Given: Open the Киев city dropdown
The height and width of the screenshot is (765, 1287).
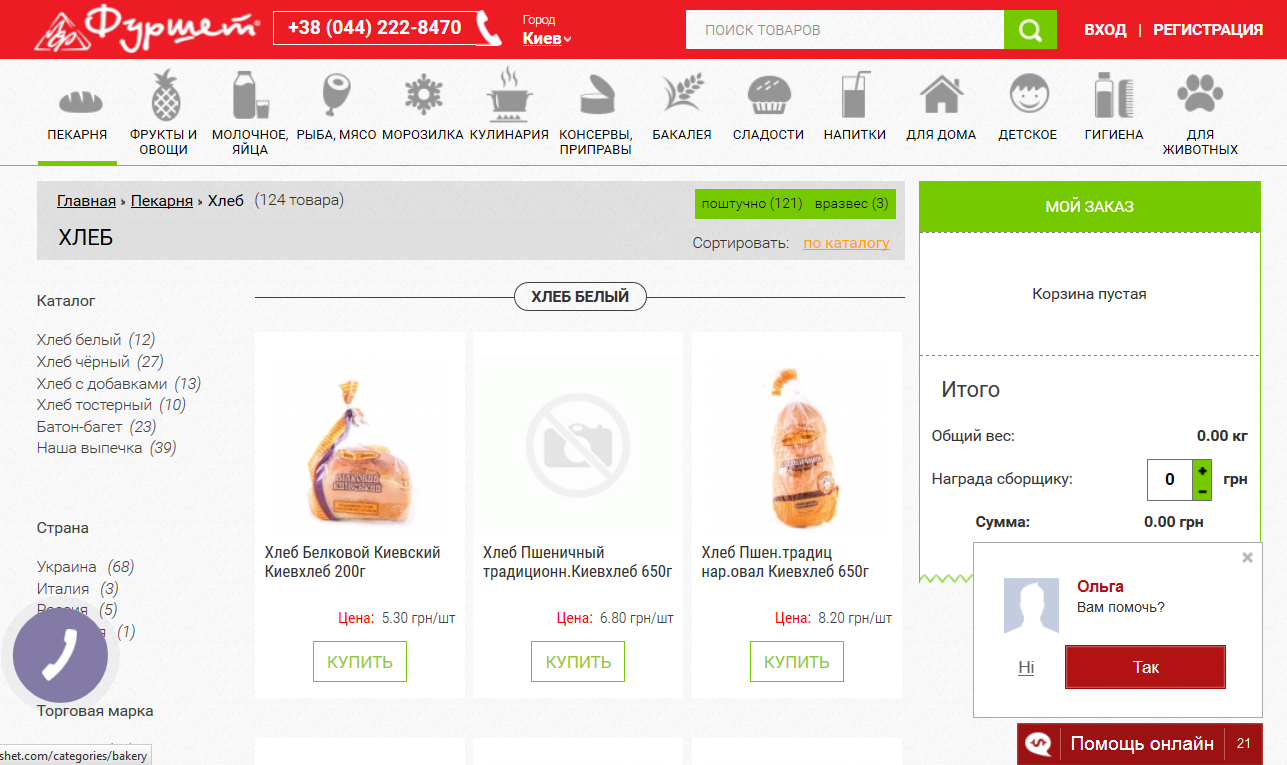Looking at the screenshot, I should tap(547, 39).
